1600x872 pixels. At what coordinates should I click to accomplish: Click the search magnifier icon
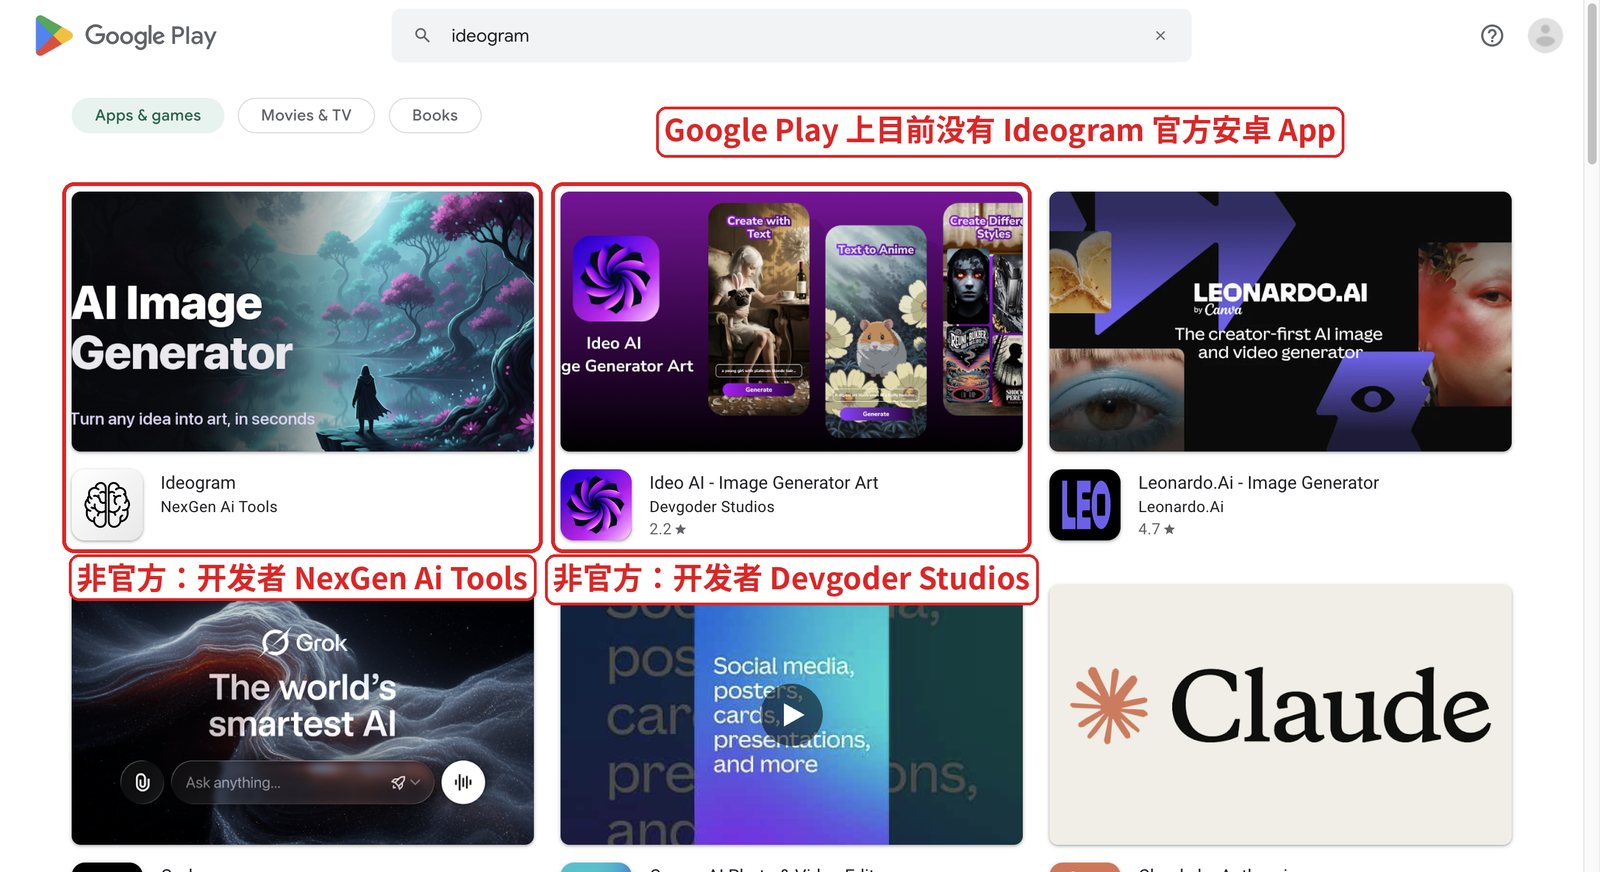click(x=423, y=35)
